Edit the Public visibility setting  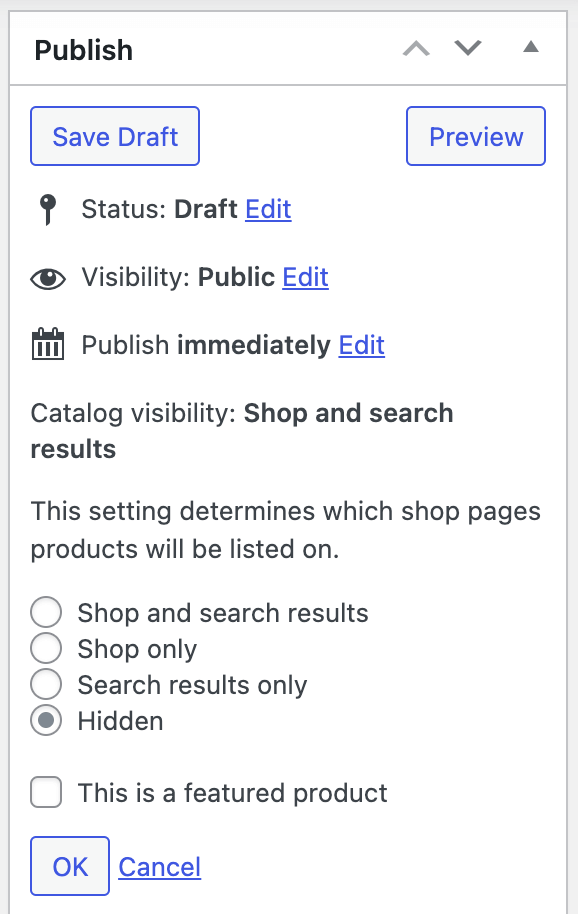305,277
